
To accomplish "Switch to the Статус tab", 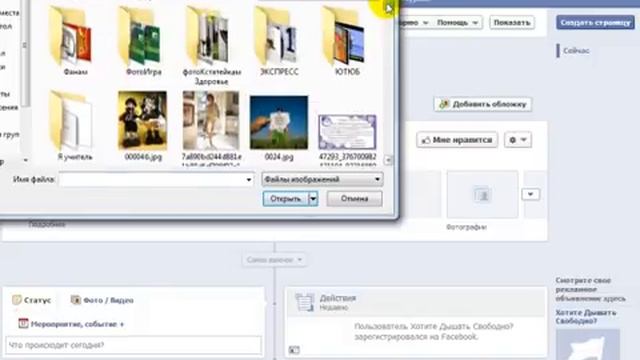I will (x=31, y=300).
